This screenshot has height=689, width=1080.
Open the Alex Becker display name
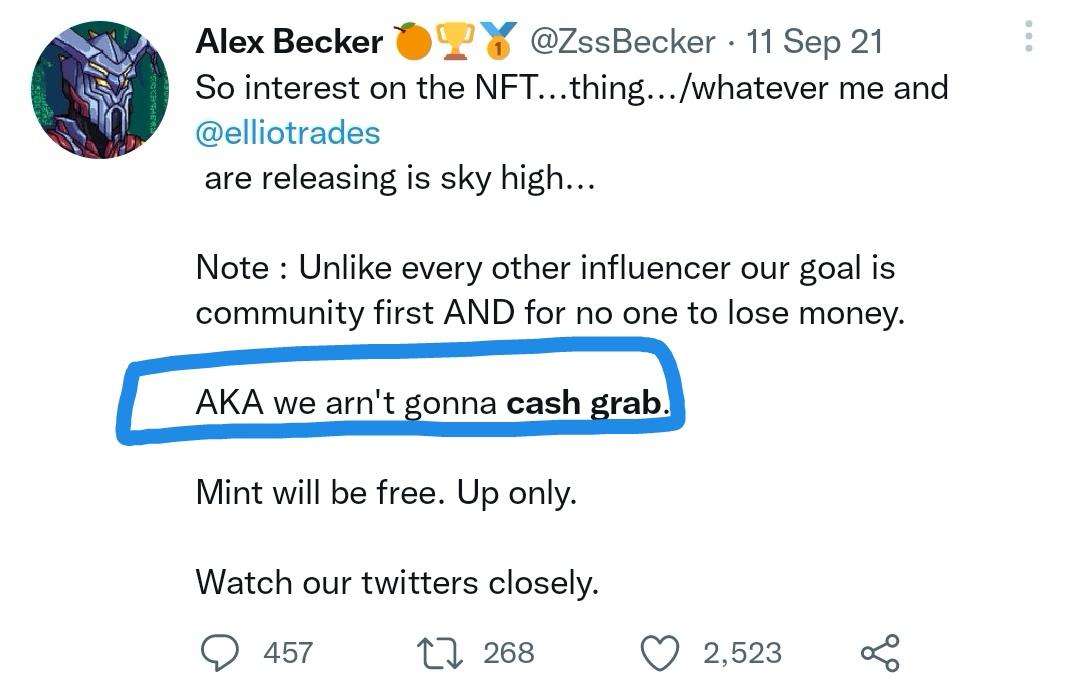[x=289, y=41]
